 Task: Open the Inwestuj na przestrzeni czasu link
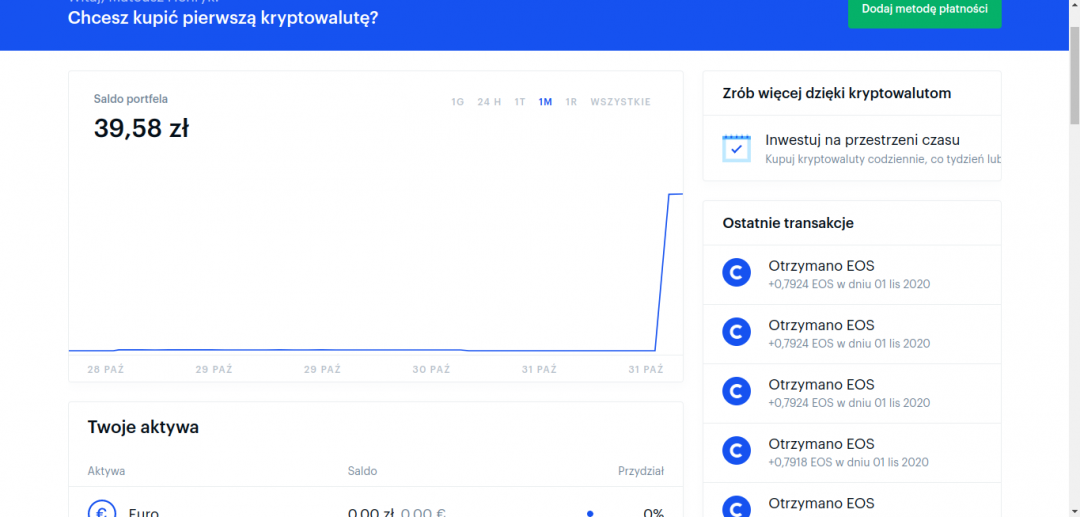(x=862, y=140)
